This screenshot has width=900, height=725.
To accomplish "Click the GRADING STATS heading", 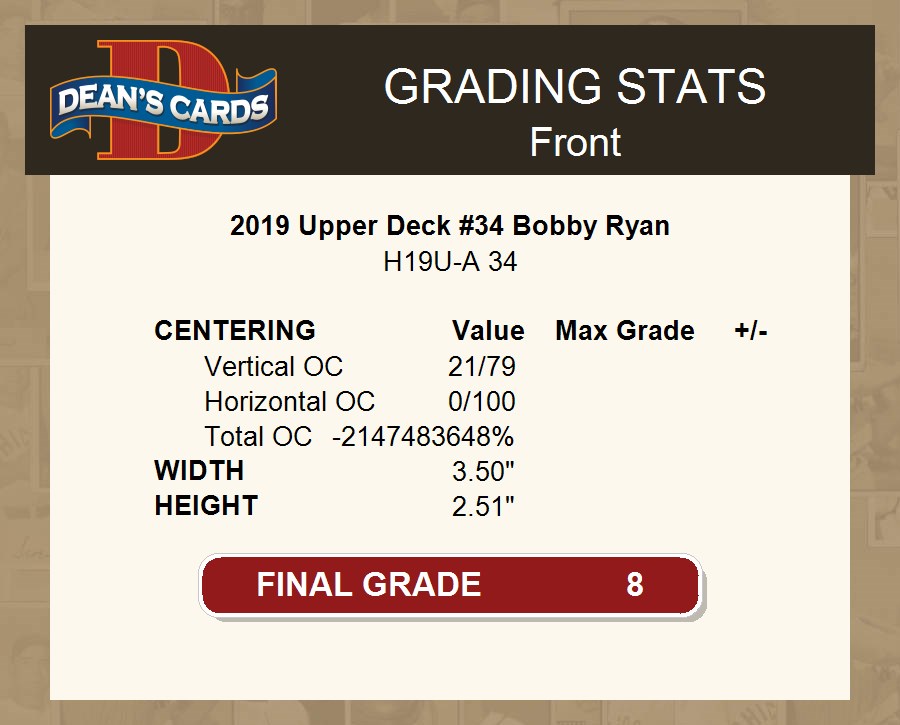I will 575,87.
